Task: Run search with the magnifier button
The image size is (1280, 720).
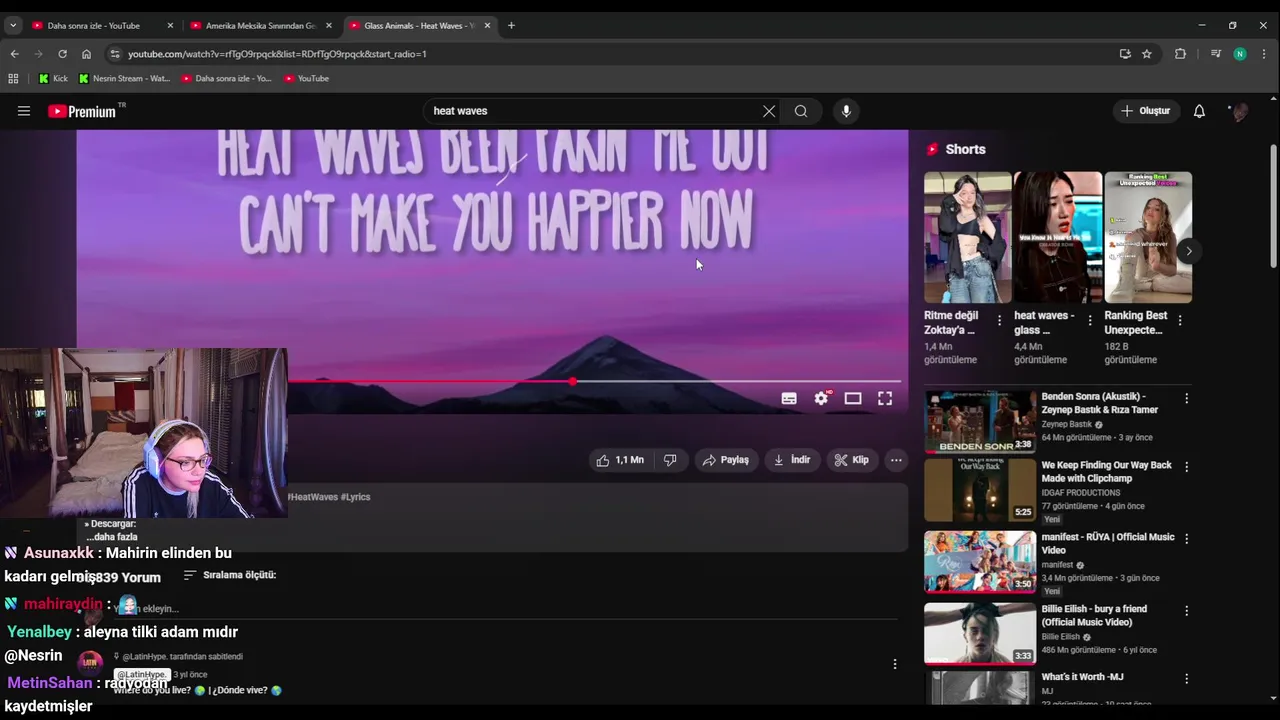Action: click(801, 111)
